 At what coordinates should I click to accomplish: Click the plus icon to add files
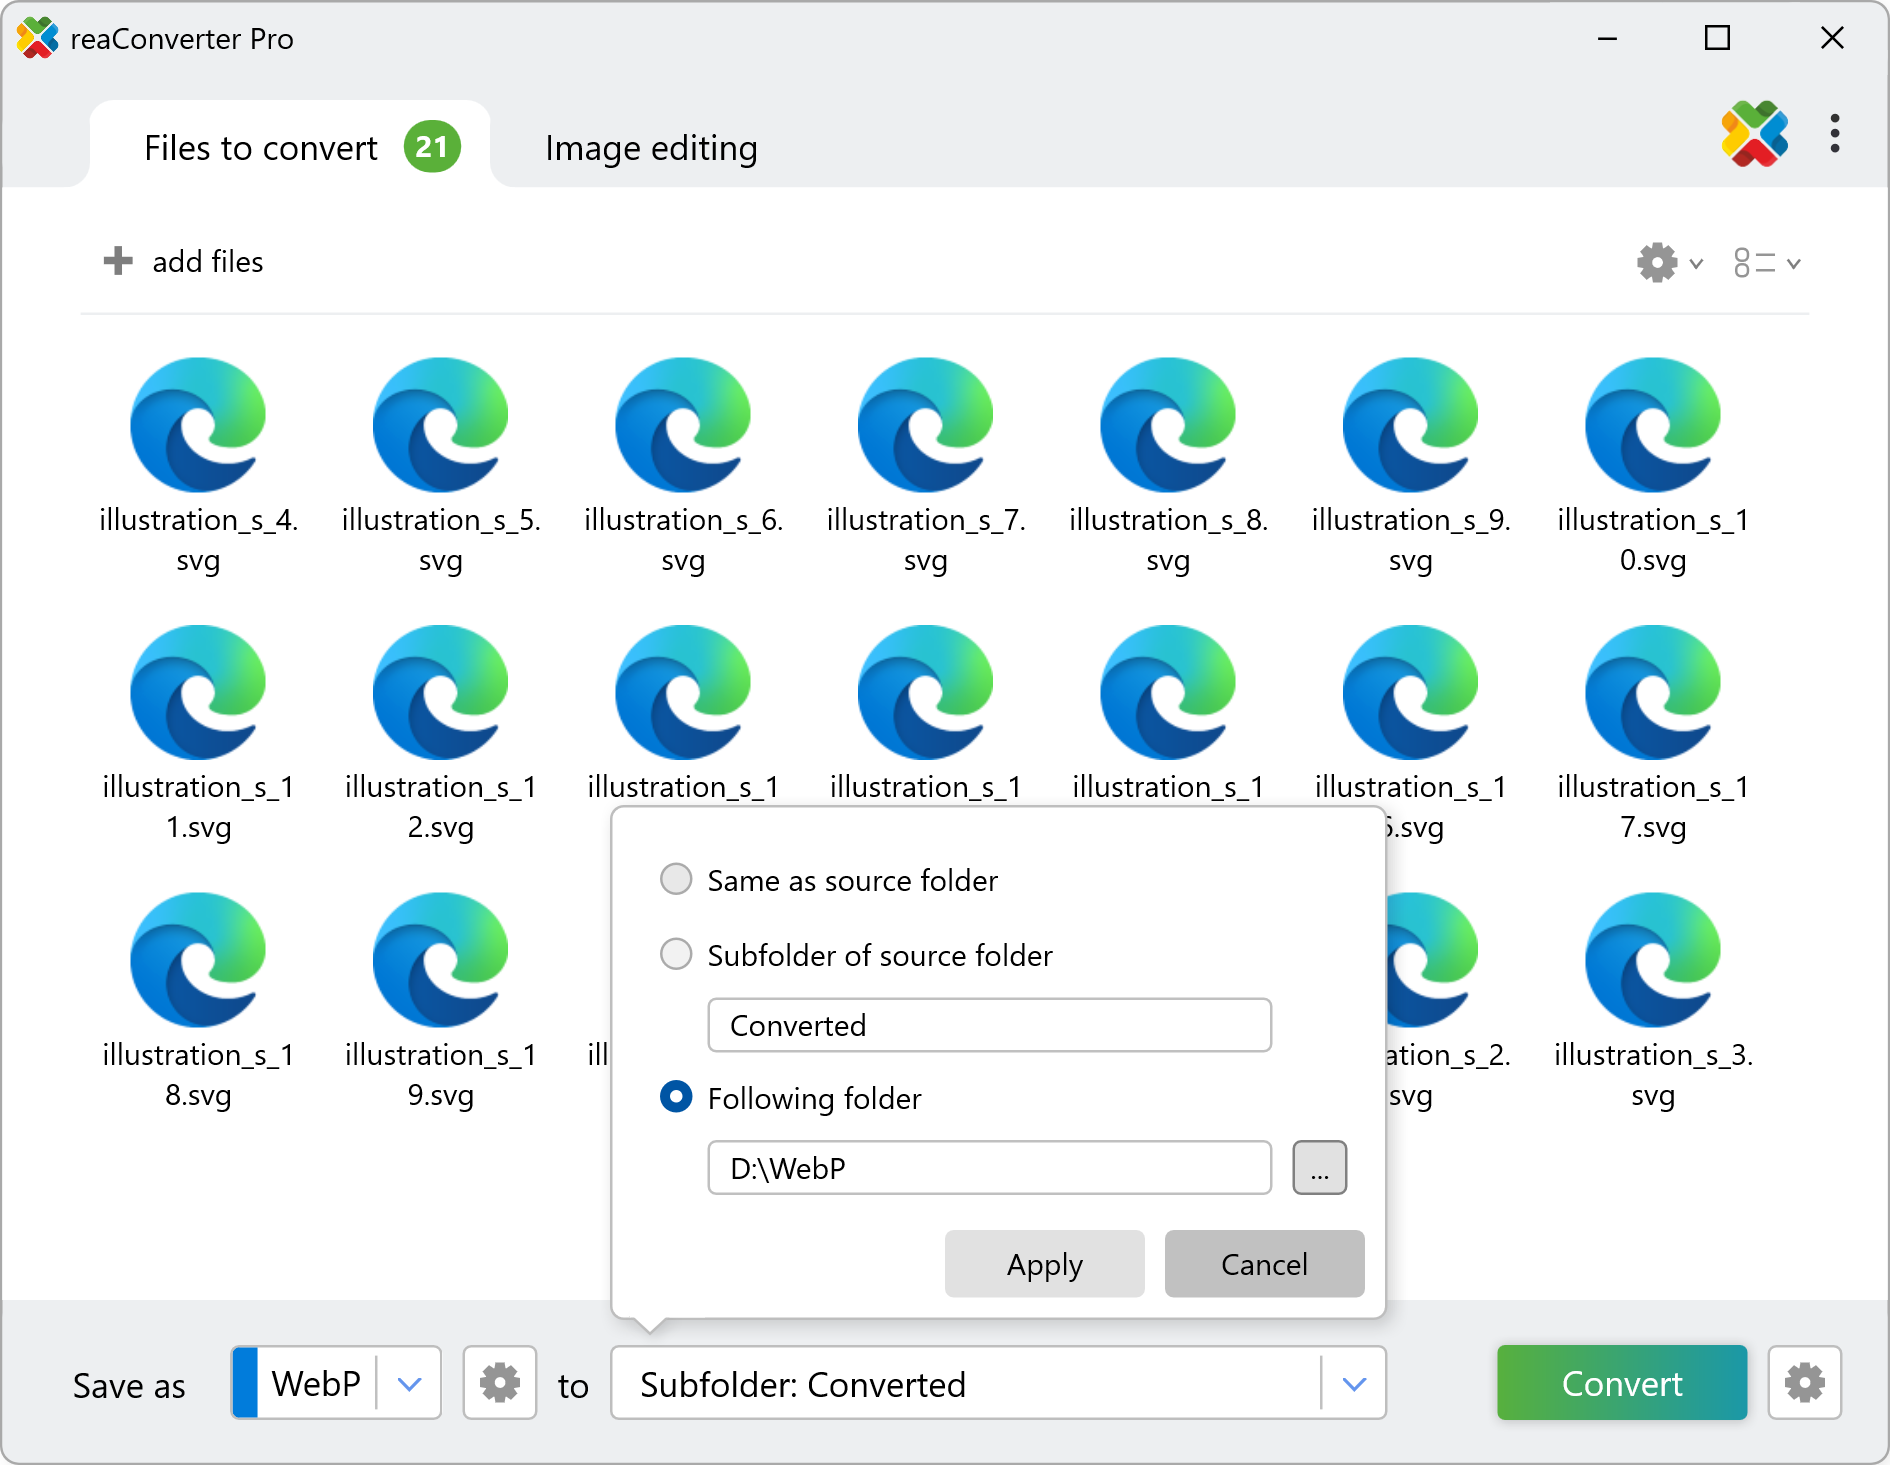pyautogui.click(x=118, y=261)
